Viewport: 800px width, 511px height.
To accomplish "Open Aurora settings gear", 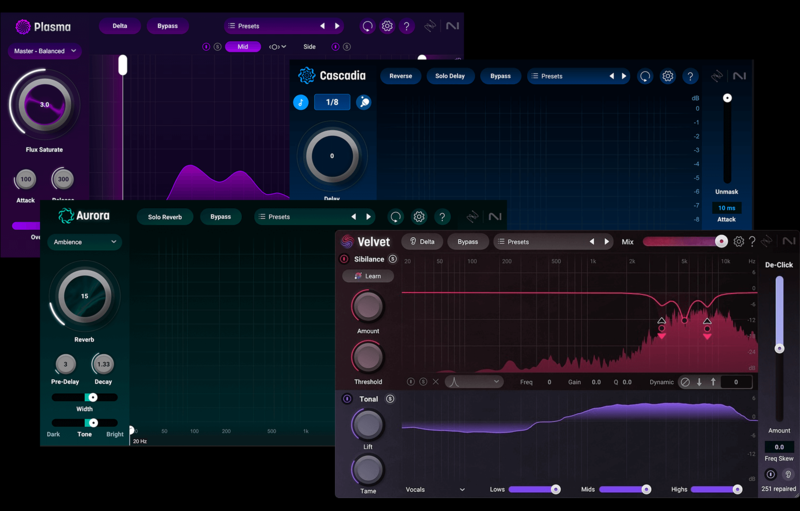I will [x=419, y=217].
